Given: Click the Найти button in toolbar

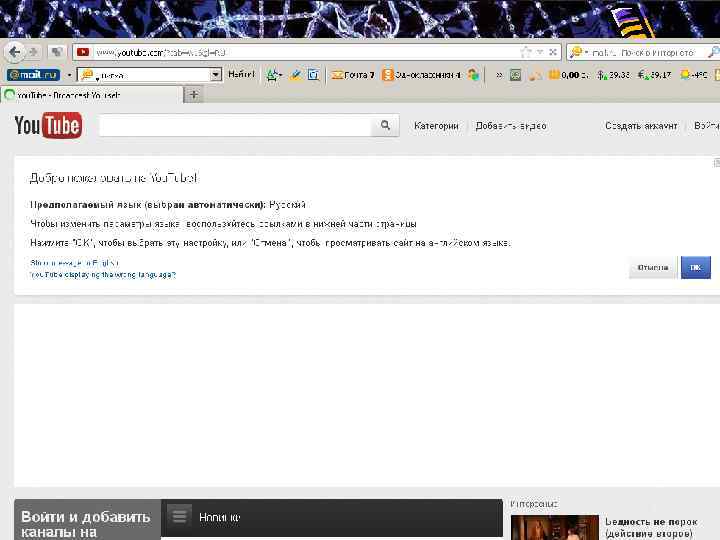Looking at the screenshot, I should click(241, 74).
